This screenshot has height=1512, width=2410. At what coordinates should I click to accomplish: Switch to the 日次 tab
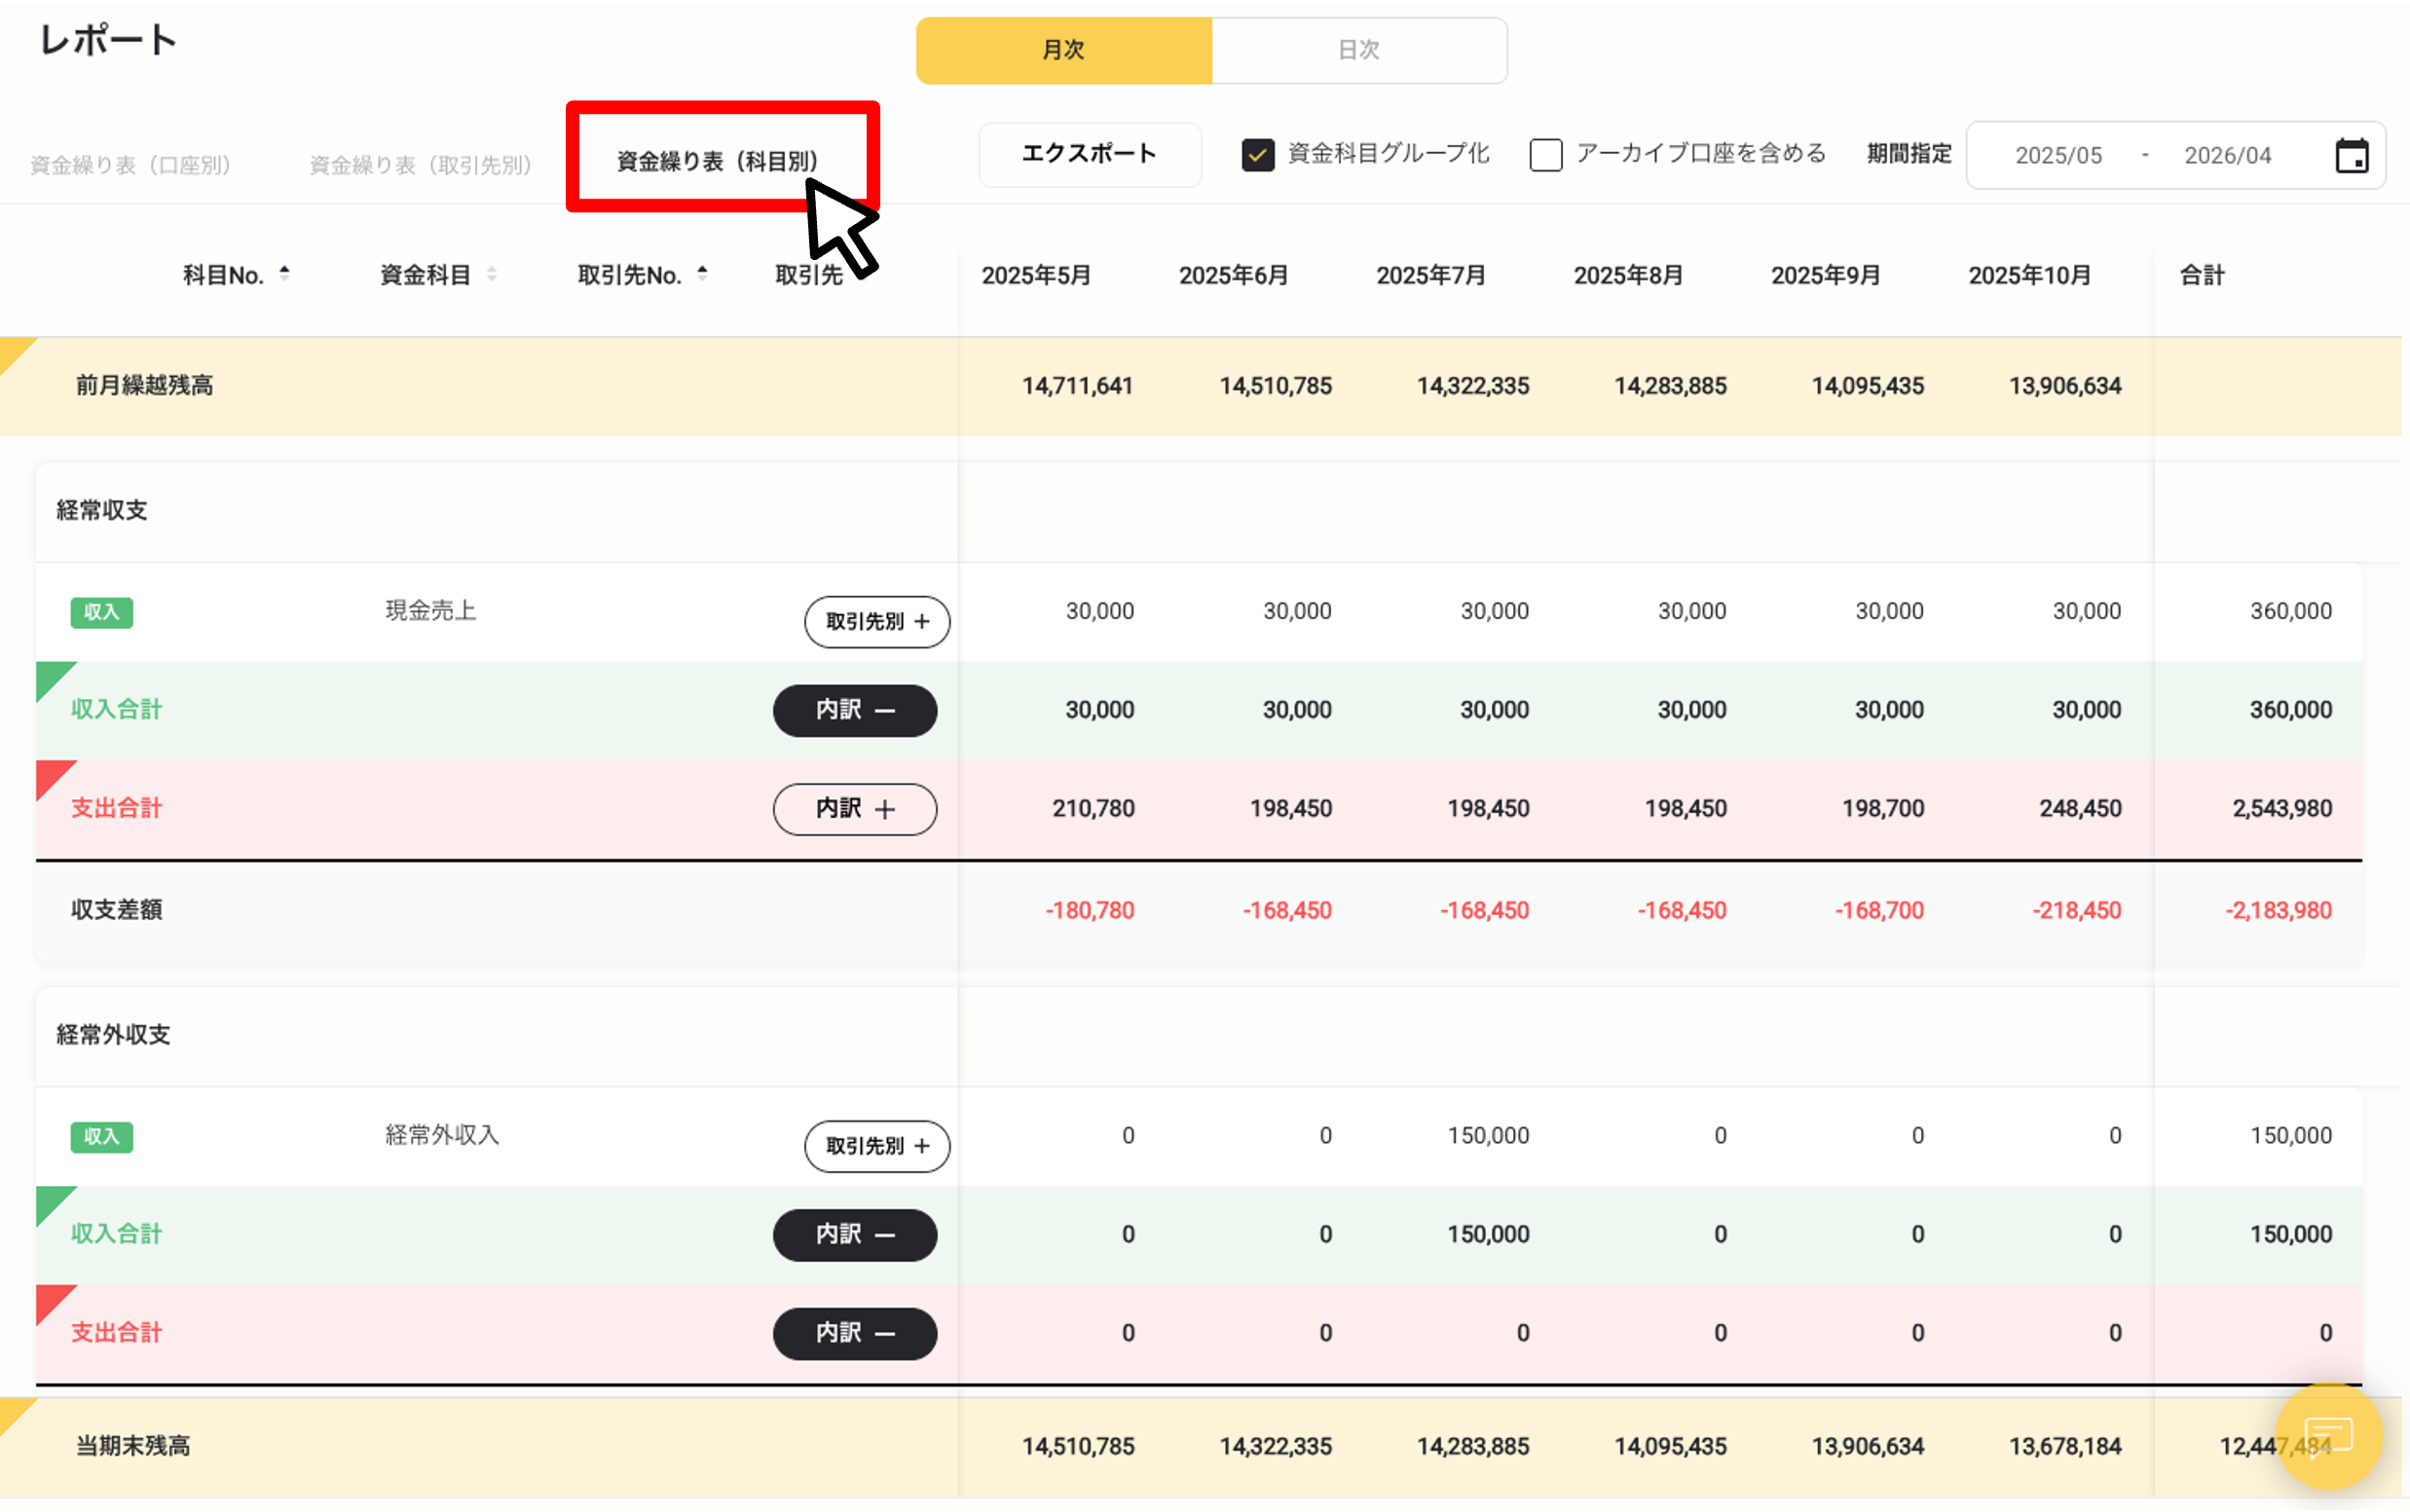click(1358, 50)
